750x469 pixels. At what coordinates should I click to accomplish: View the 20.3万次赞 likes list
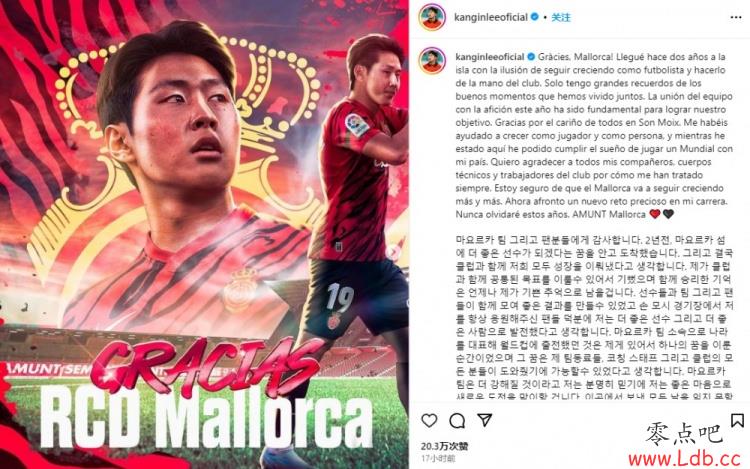444,446
